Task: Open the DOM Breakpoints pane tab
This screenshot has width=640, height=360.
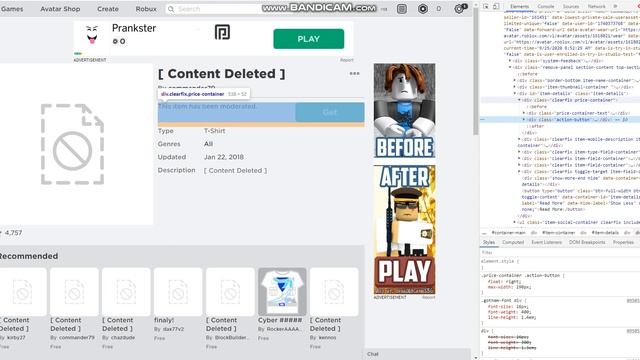Action: 587,242
